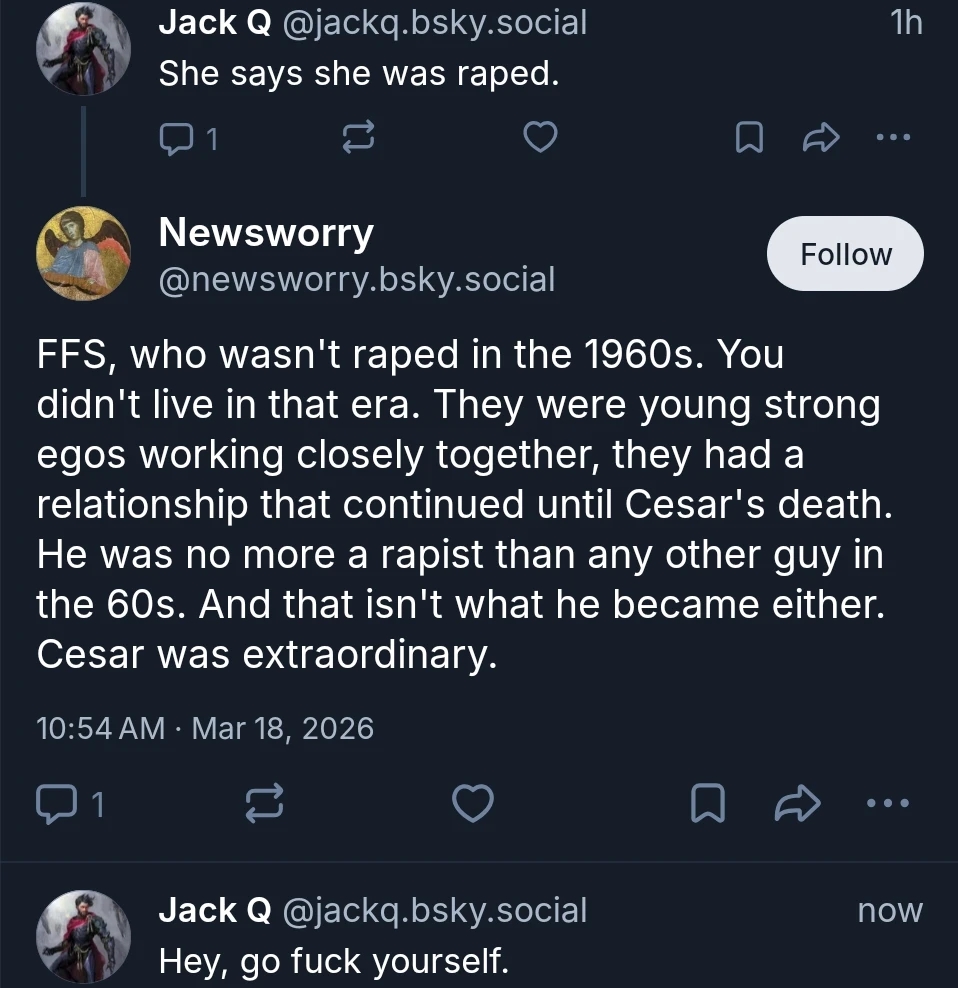Open the @newsworry.bsky.social handle

[357, 279]
